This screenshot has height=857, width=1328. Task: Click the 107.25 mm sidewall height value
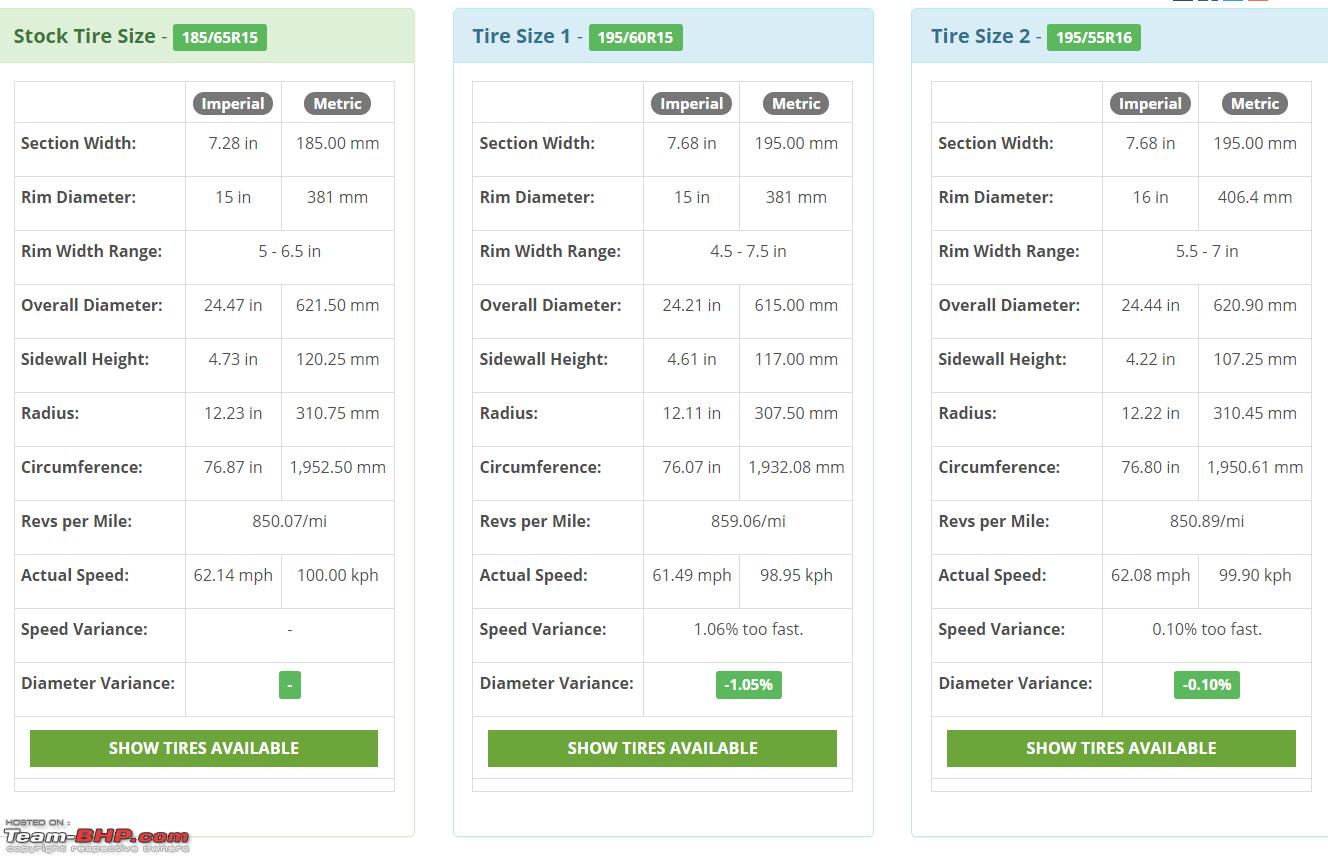1255,359
